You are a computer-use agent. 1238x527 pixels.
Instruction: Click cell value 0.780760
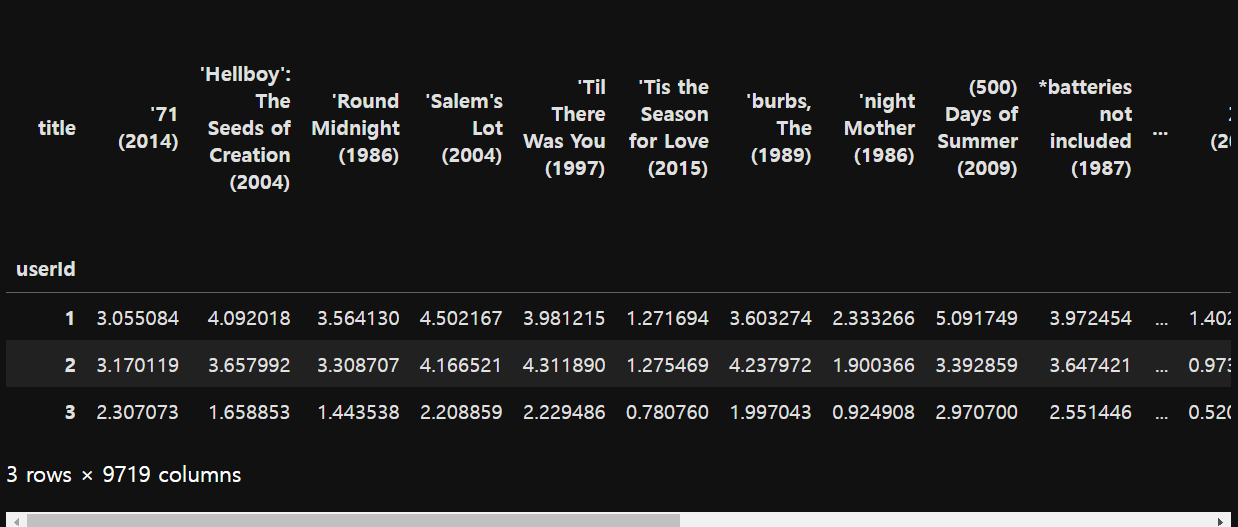click(x=668, y=412)
